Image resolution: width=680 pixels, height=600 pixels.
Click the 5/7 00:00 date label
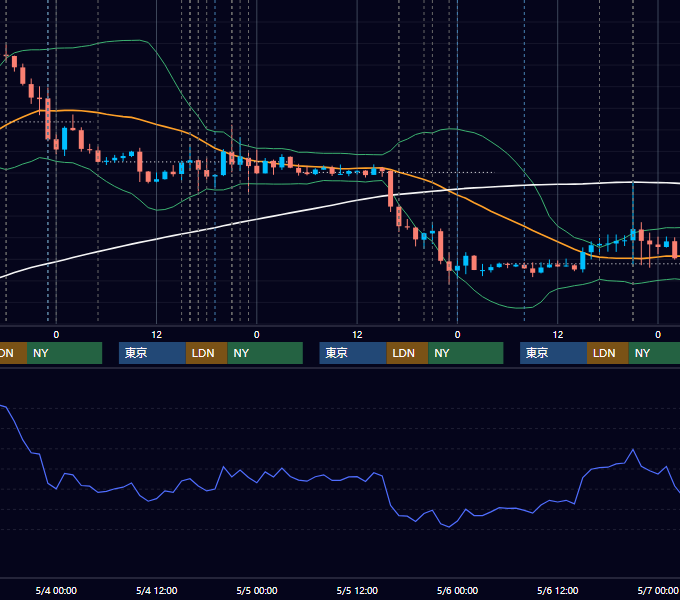(658, 590)
